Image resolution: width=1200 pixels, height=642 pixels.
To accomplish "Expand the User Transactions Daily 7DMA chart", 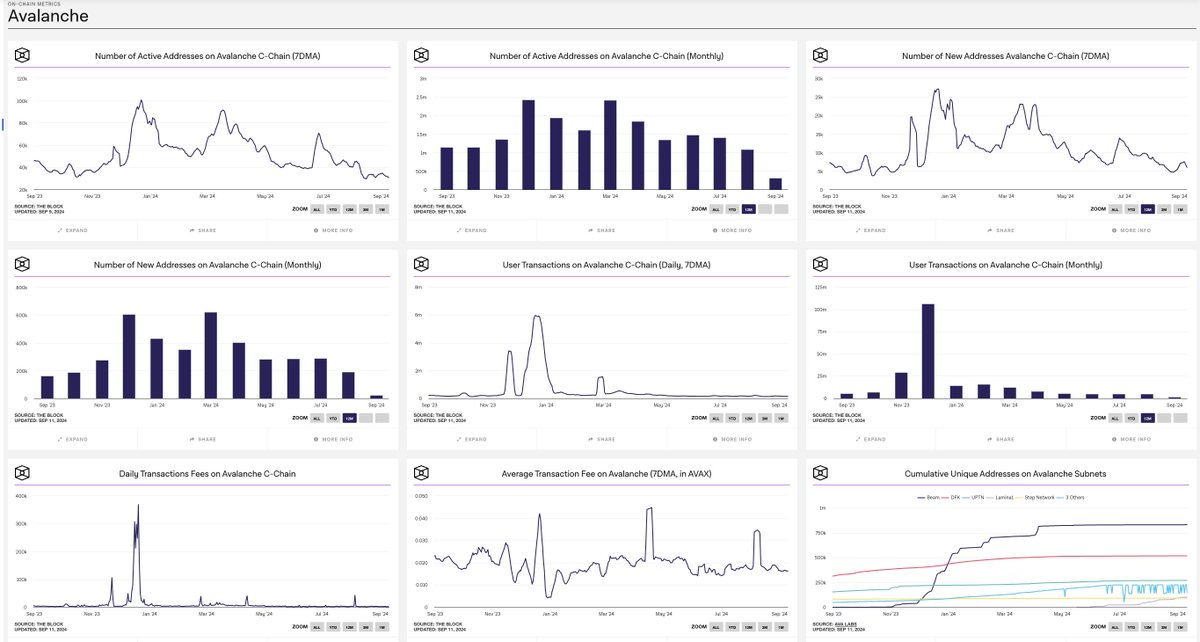I will coord(473,439).
